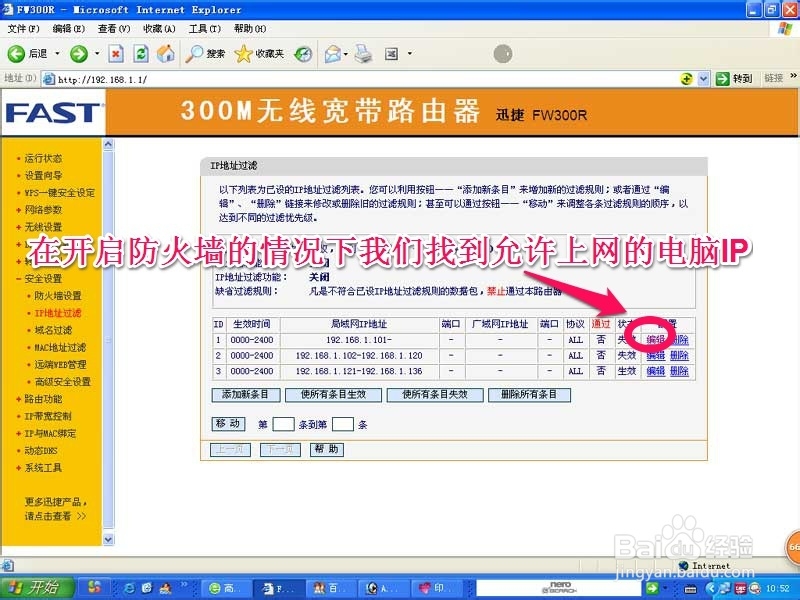The width and height of the screenshot is (800, 600).
Task: Open WPS一键安全设定 in the sidebar
Action: pos(60,193)
